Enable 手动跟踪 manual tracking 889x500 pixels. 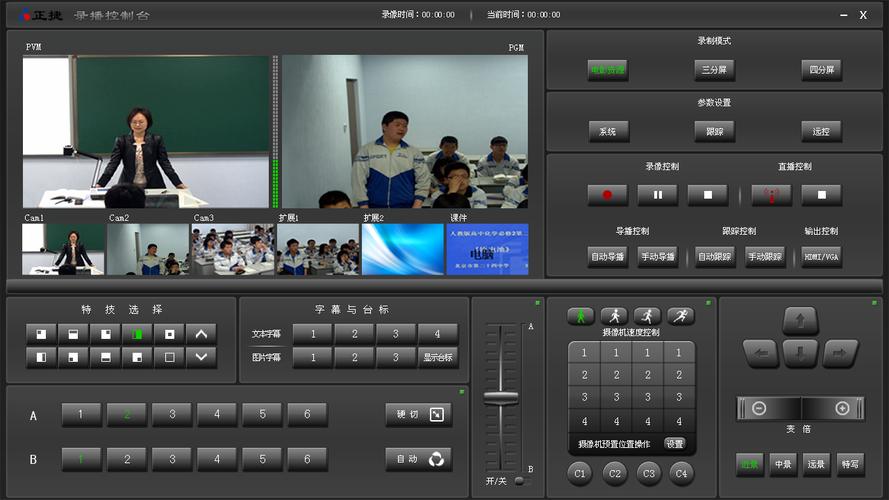click(765, 257)
